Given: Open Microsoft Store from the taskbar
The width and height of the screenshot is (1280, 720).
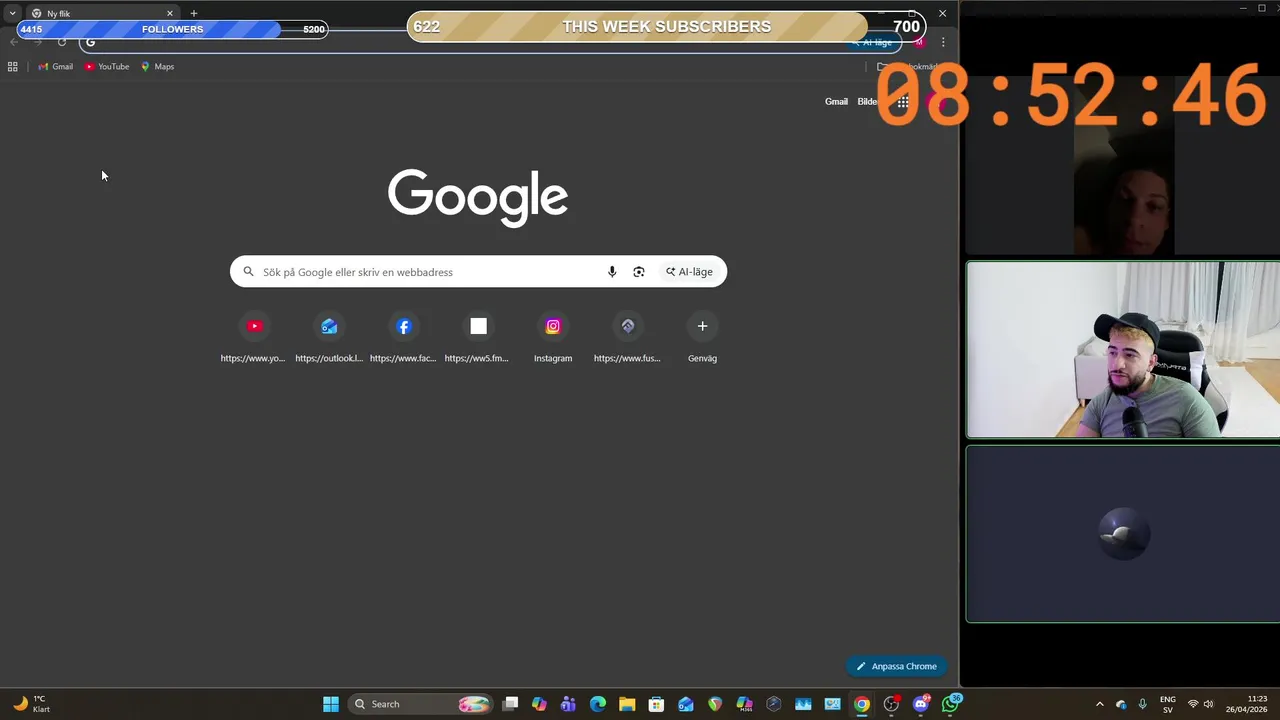Looking at the screenshot, I should (x=656, y=704).
